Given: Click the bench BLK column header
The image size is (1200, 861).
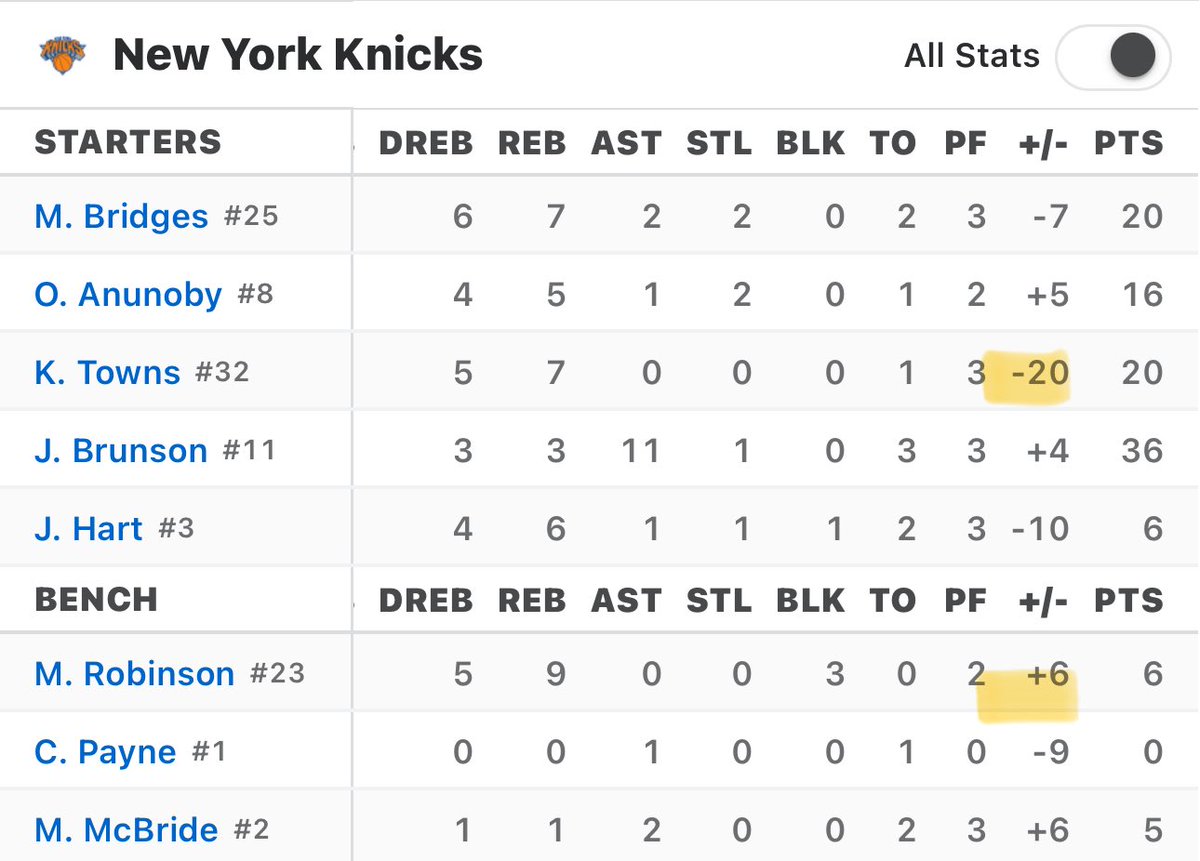Looking at the screenshot, I should pos(810,600).
